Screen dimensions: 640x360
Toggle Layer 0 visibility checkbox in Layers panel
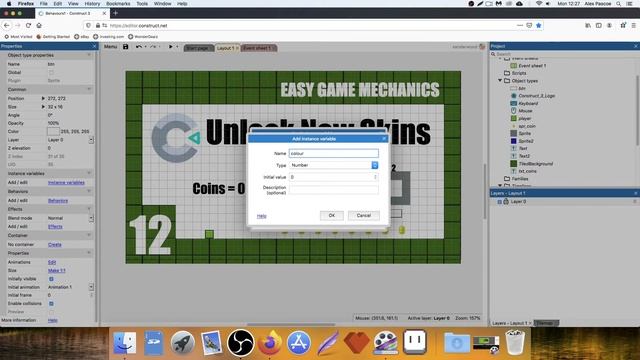[499, 202]
